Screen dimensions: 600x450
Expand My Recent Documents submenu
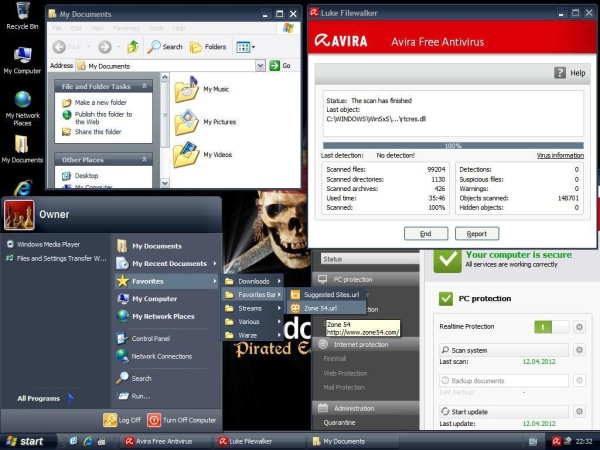click(167, 264)
